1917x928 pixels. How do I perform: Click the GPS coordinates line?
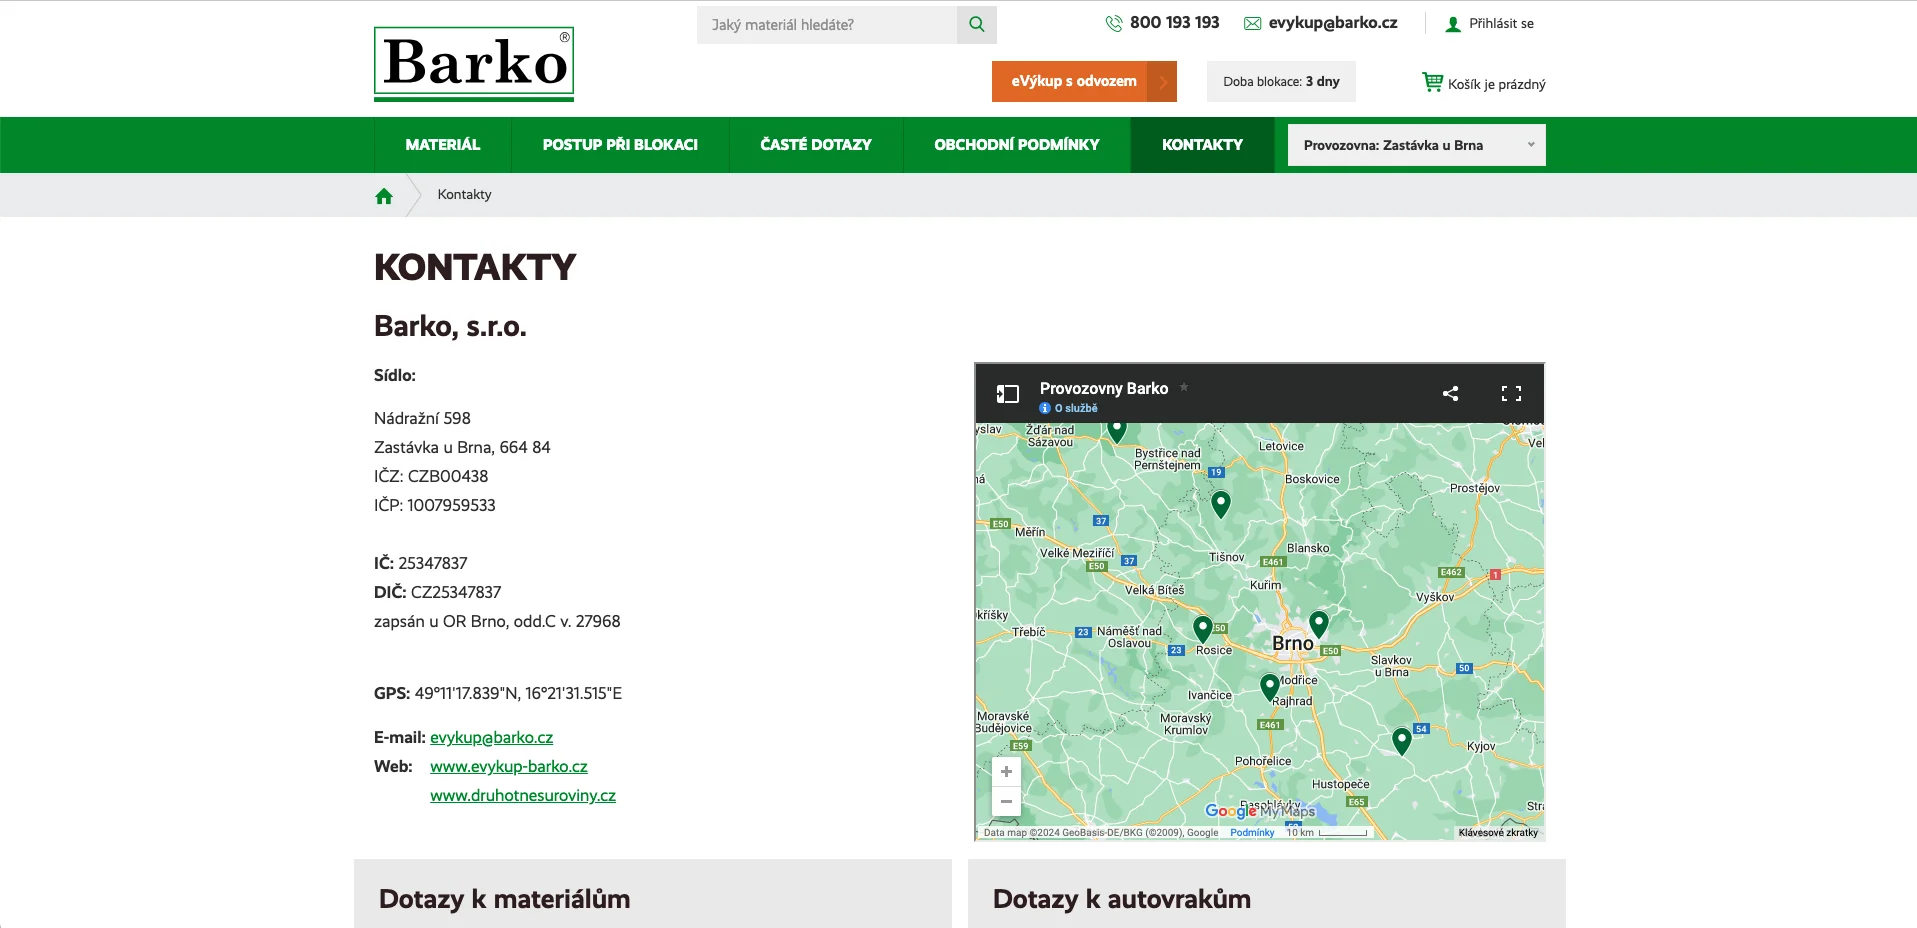[x=498, y=694]
